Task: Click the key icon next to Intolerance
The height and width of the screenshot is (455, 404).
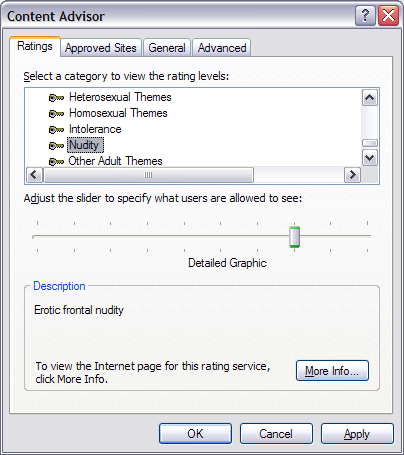Action: [56, 130]
